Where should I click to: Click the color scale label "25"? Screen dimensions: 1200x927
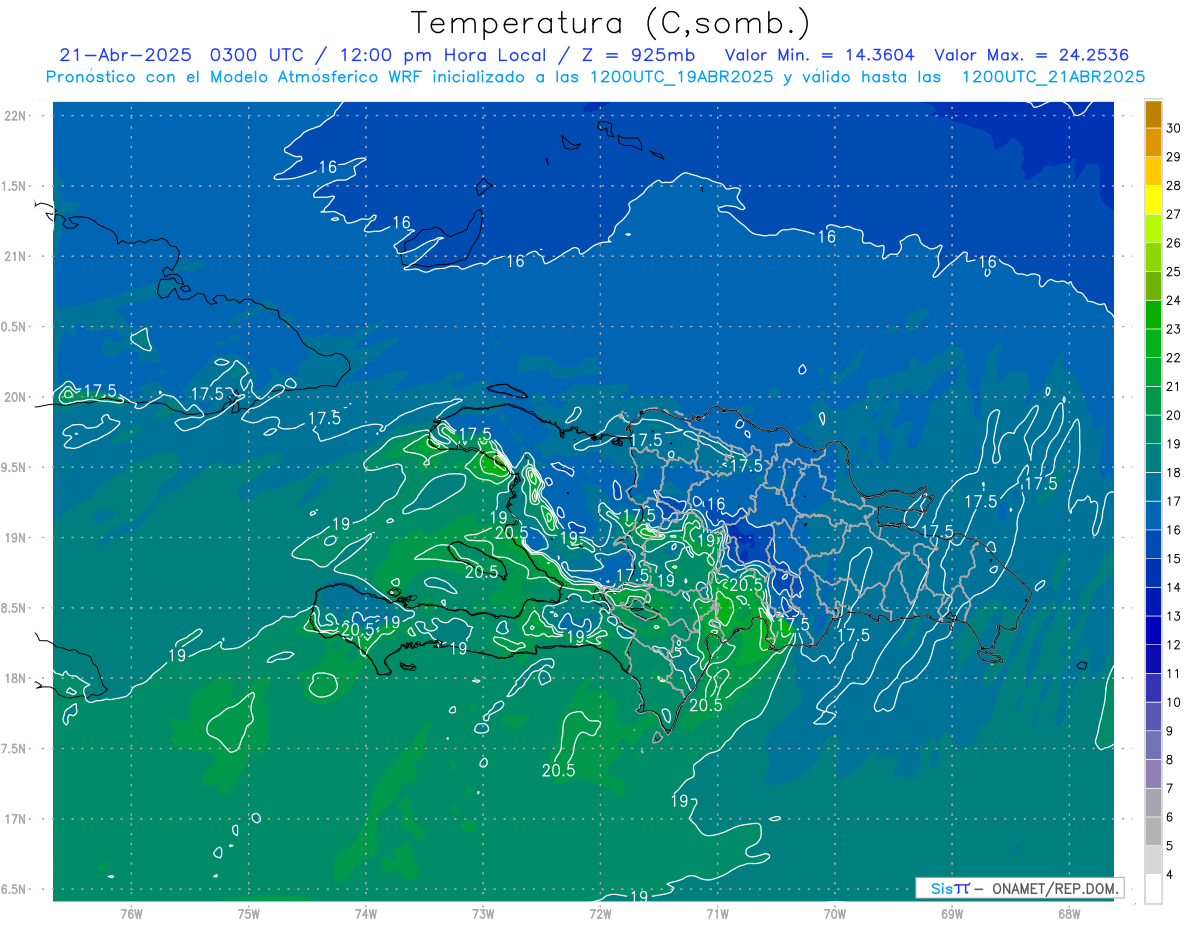point(1174,272)
